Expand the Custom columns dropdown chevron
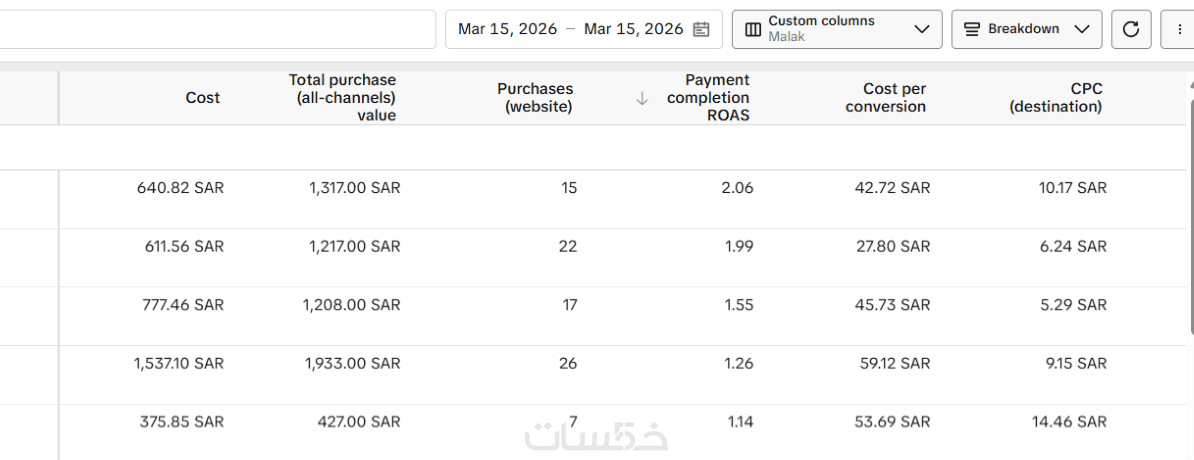This screenshot has height=460, width=1194. coord(922,29)
